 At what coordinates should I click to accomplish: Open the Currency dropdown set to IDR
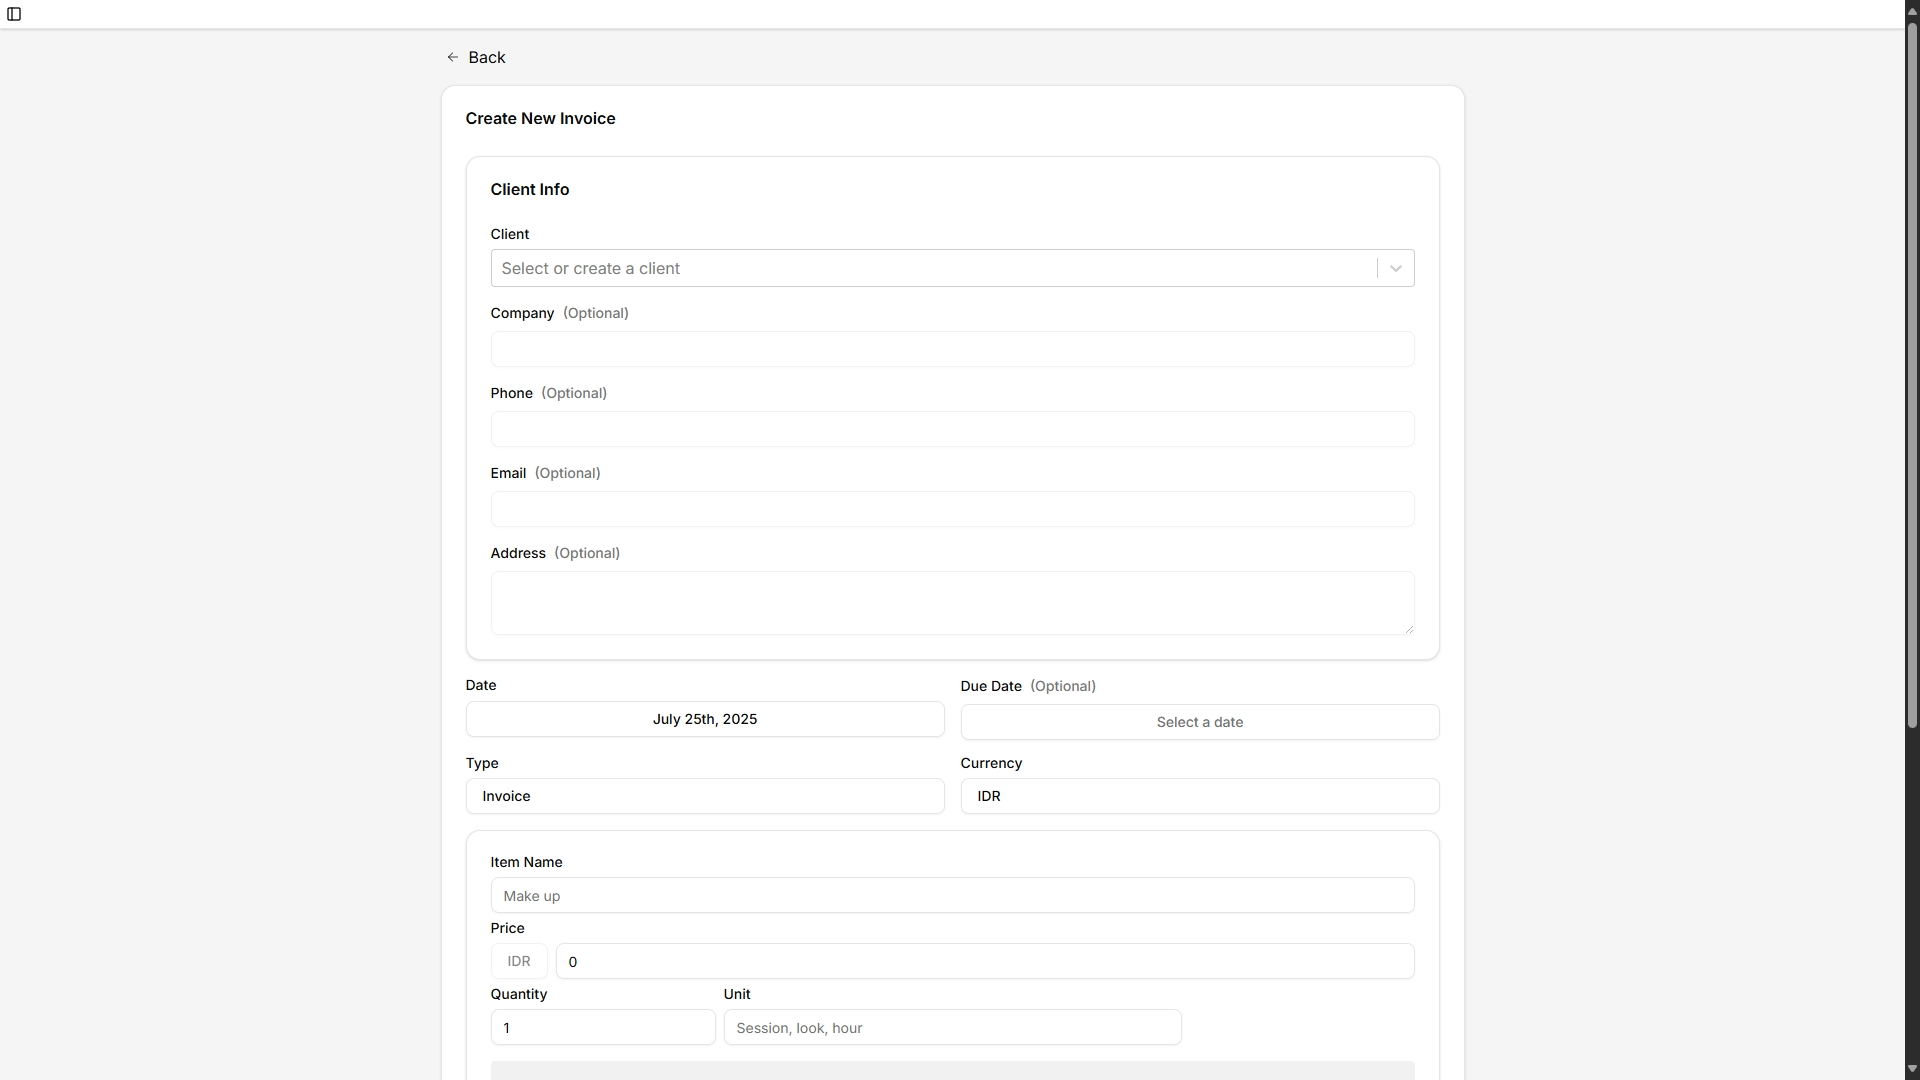click(1200, 796)
